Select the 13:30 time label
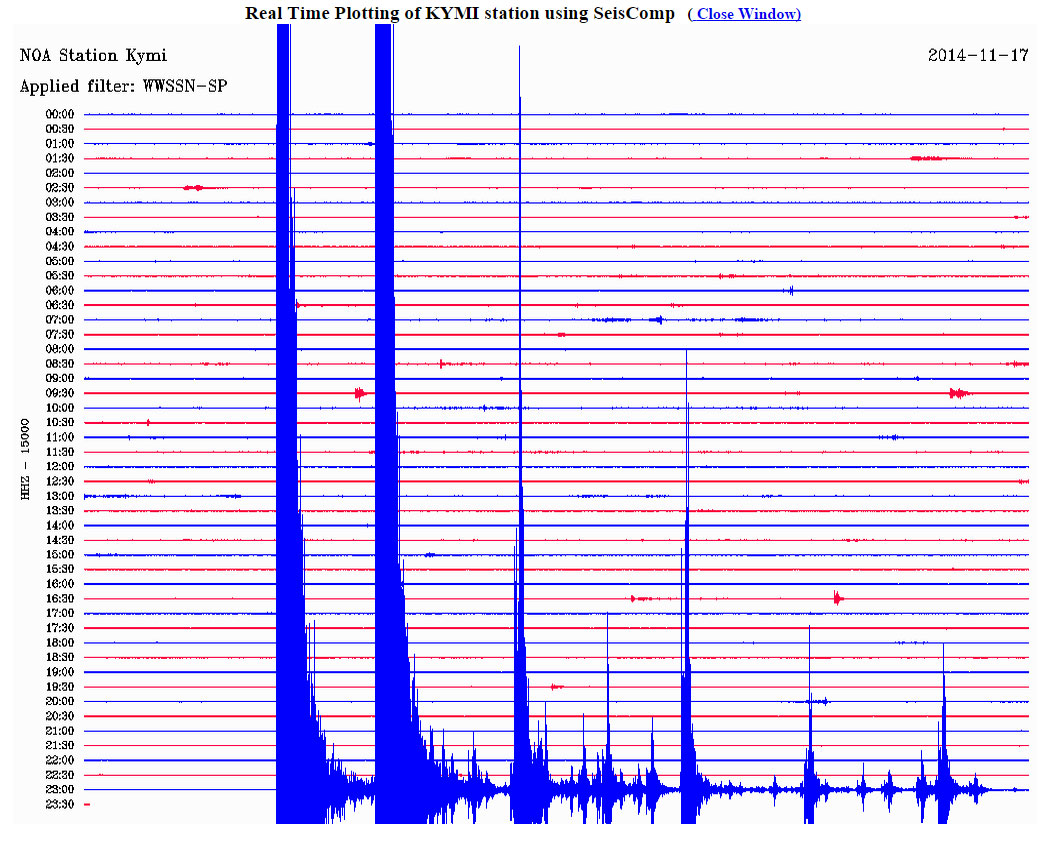Viewport: 1058px width, 847px height. point(60,510)
